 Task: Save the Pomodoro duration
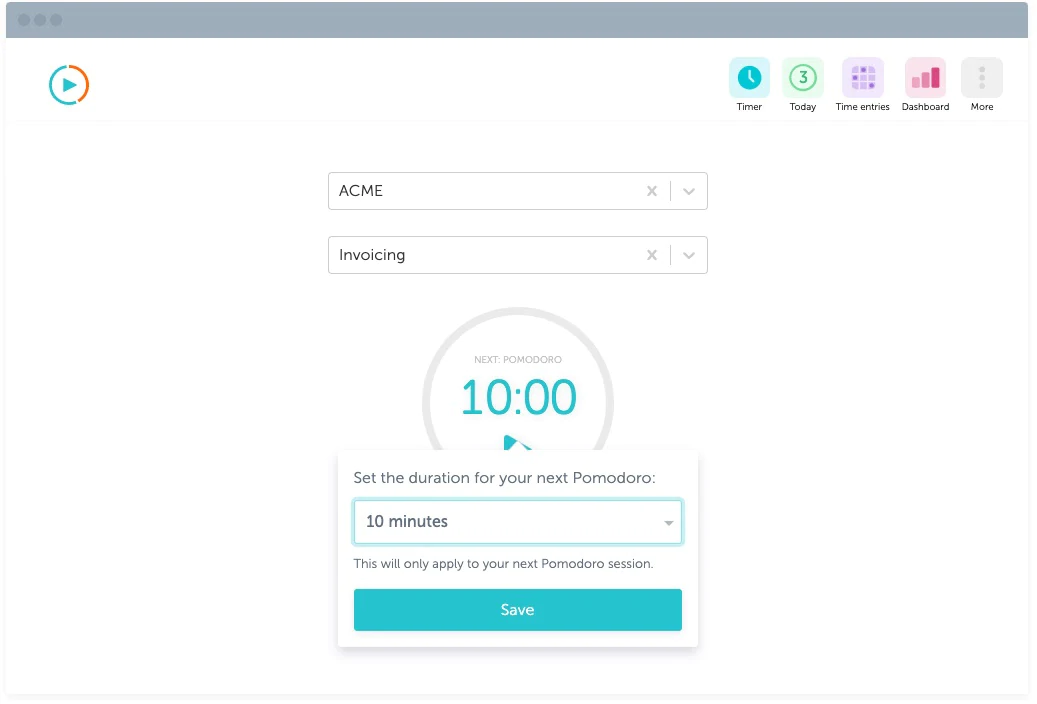click(x=518, y=610)
